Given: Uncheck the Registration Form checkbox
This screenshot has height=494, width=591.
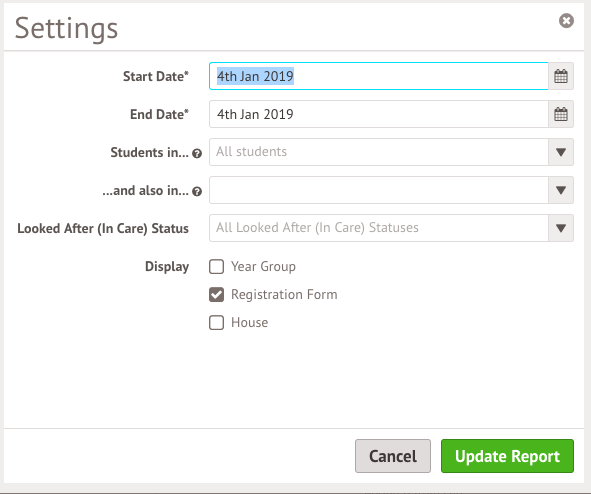Looking at the screenshot, I should click(216, 295).
